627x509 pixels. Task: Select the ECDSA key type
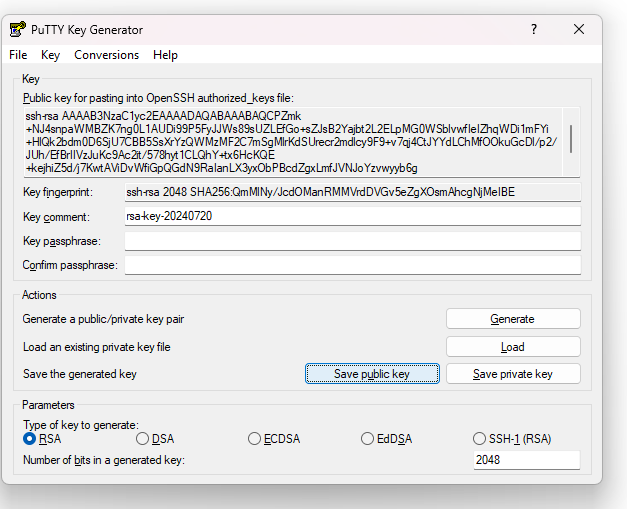coord(274,439)
